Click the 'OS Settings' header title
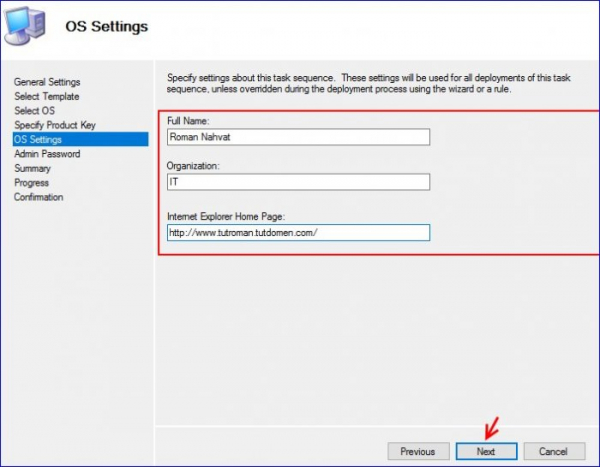 click(x=106, y=27)
